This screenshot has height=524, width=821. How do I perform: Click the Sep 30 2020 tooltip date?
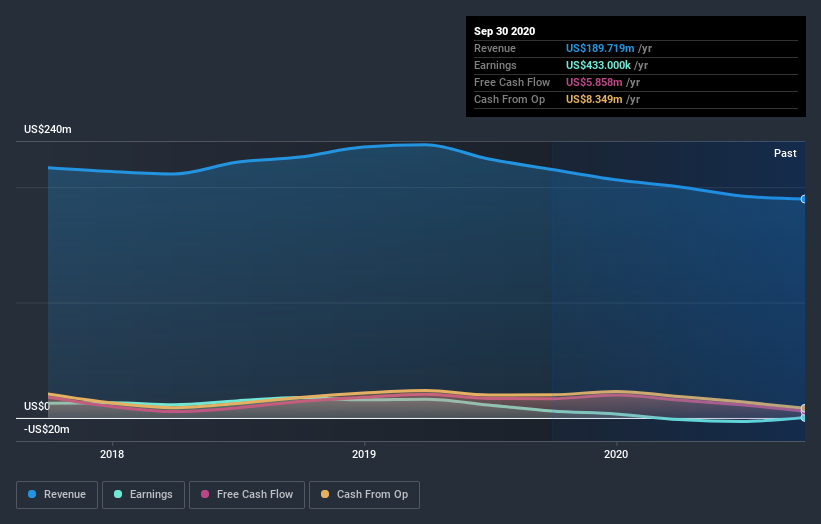tap(505, 31)
